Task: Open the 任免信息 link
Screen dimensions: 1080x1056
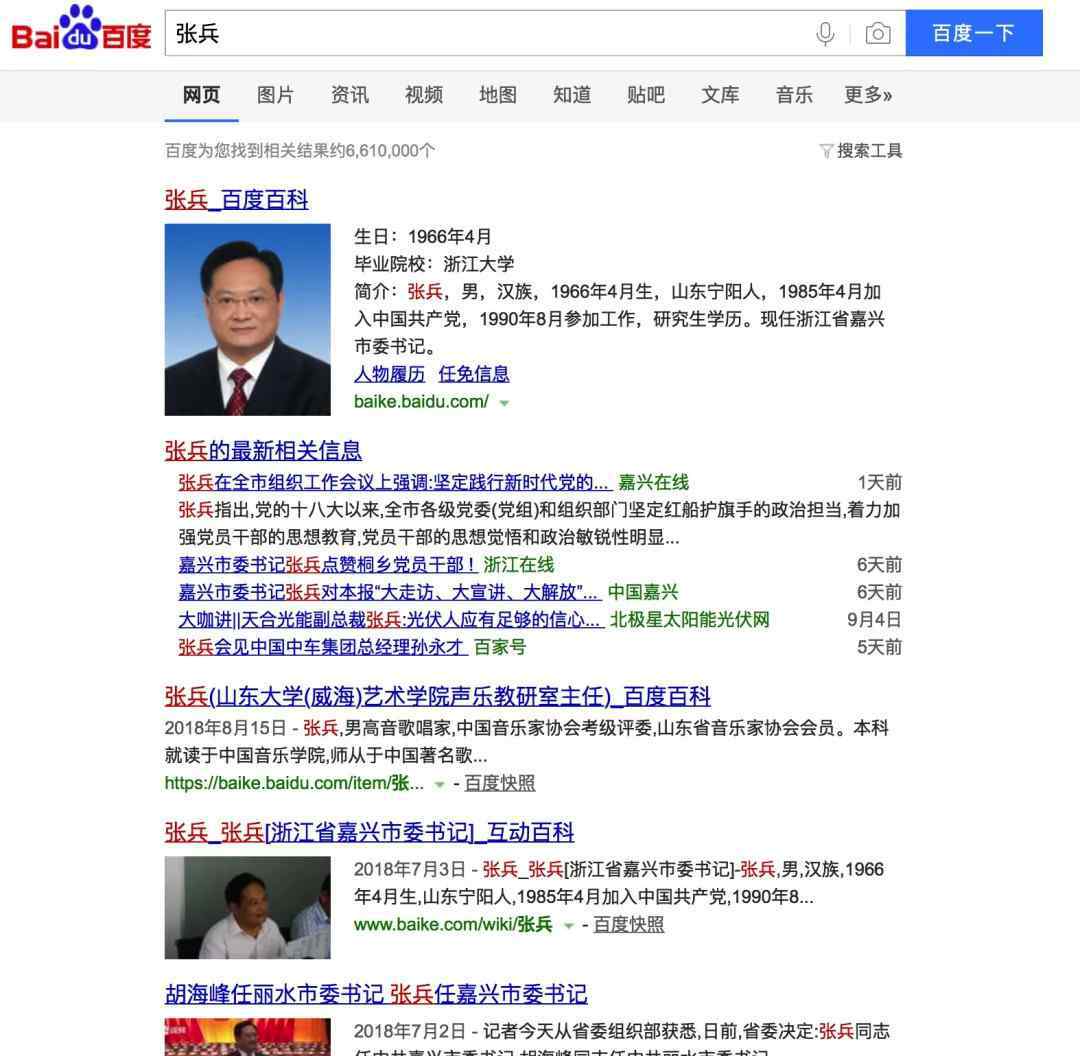Action: (474, 374)
